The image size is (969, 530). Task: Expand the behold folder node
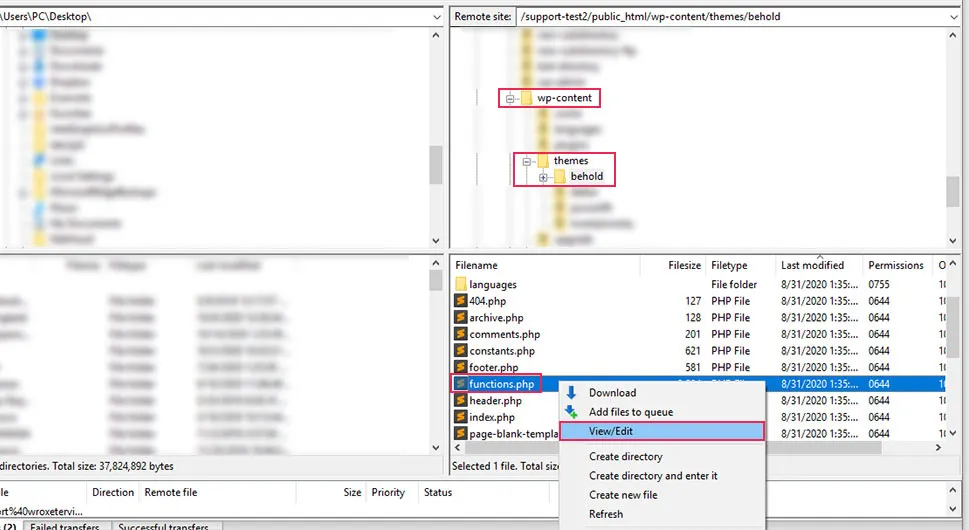pos(543,177)
